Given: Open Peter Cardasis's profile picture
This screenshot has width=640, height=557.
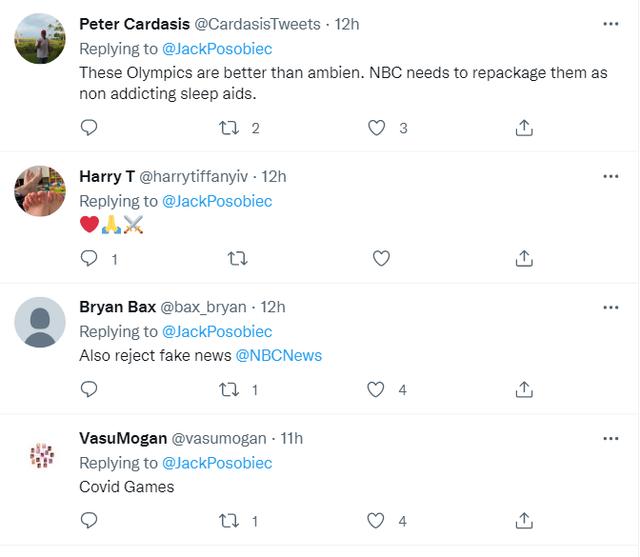Looking at the screenshot, I should [41, 39].
